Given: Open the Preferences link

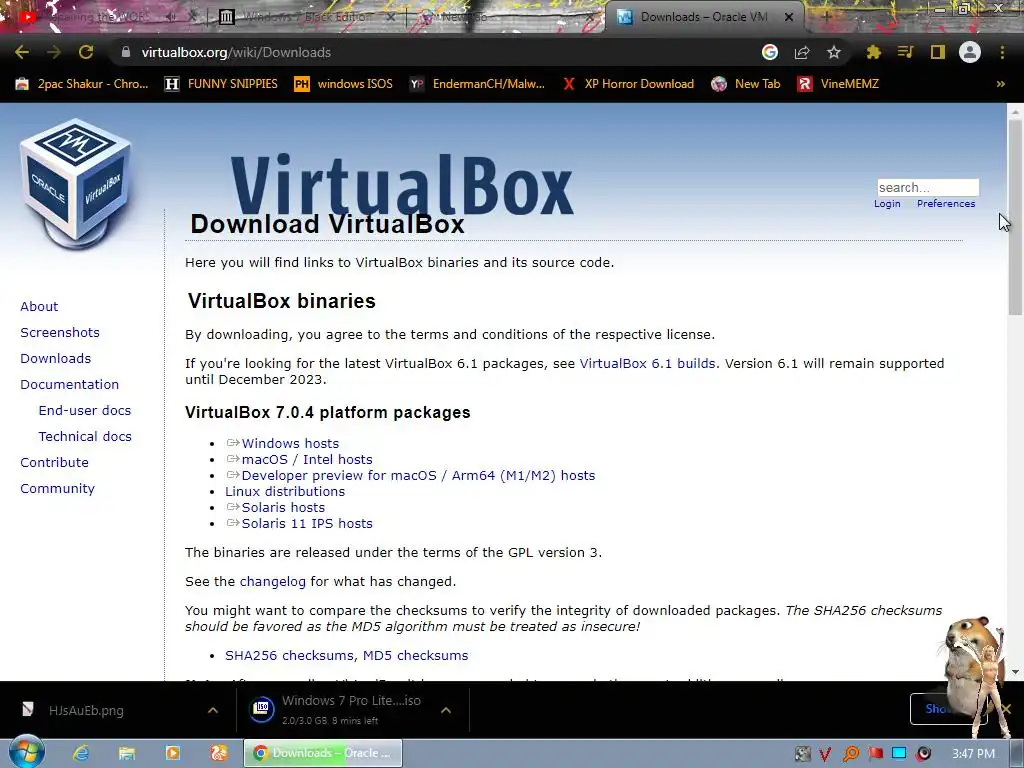Looking at the screenshot, I should click(x=946, y=204).
